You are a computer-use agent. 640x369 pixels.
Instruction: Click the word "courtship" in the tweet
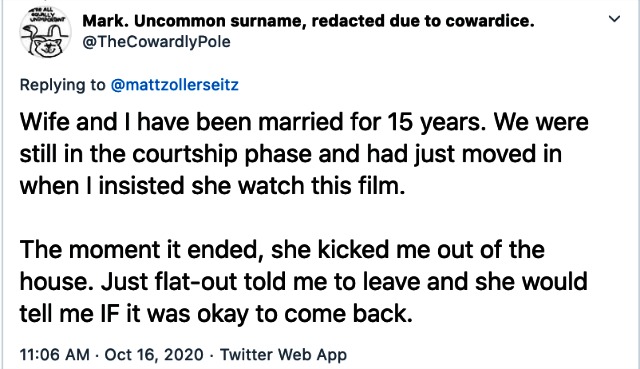[185, 154]
